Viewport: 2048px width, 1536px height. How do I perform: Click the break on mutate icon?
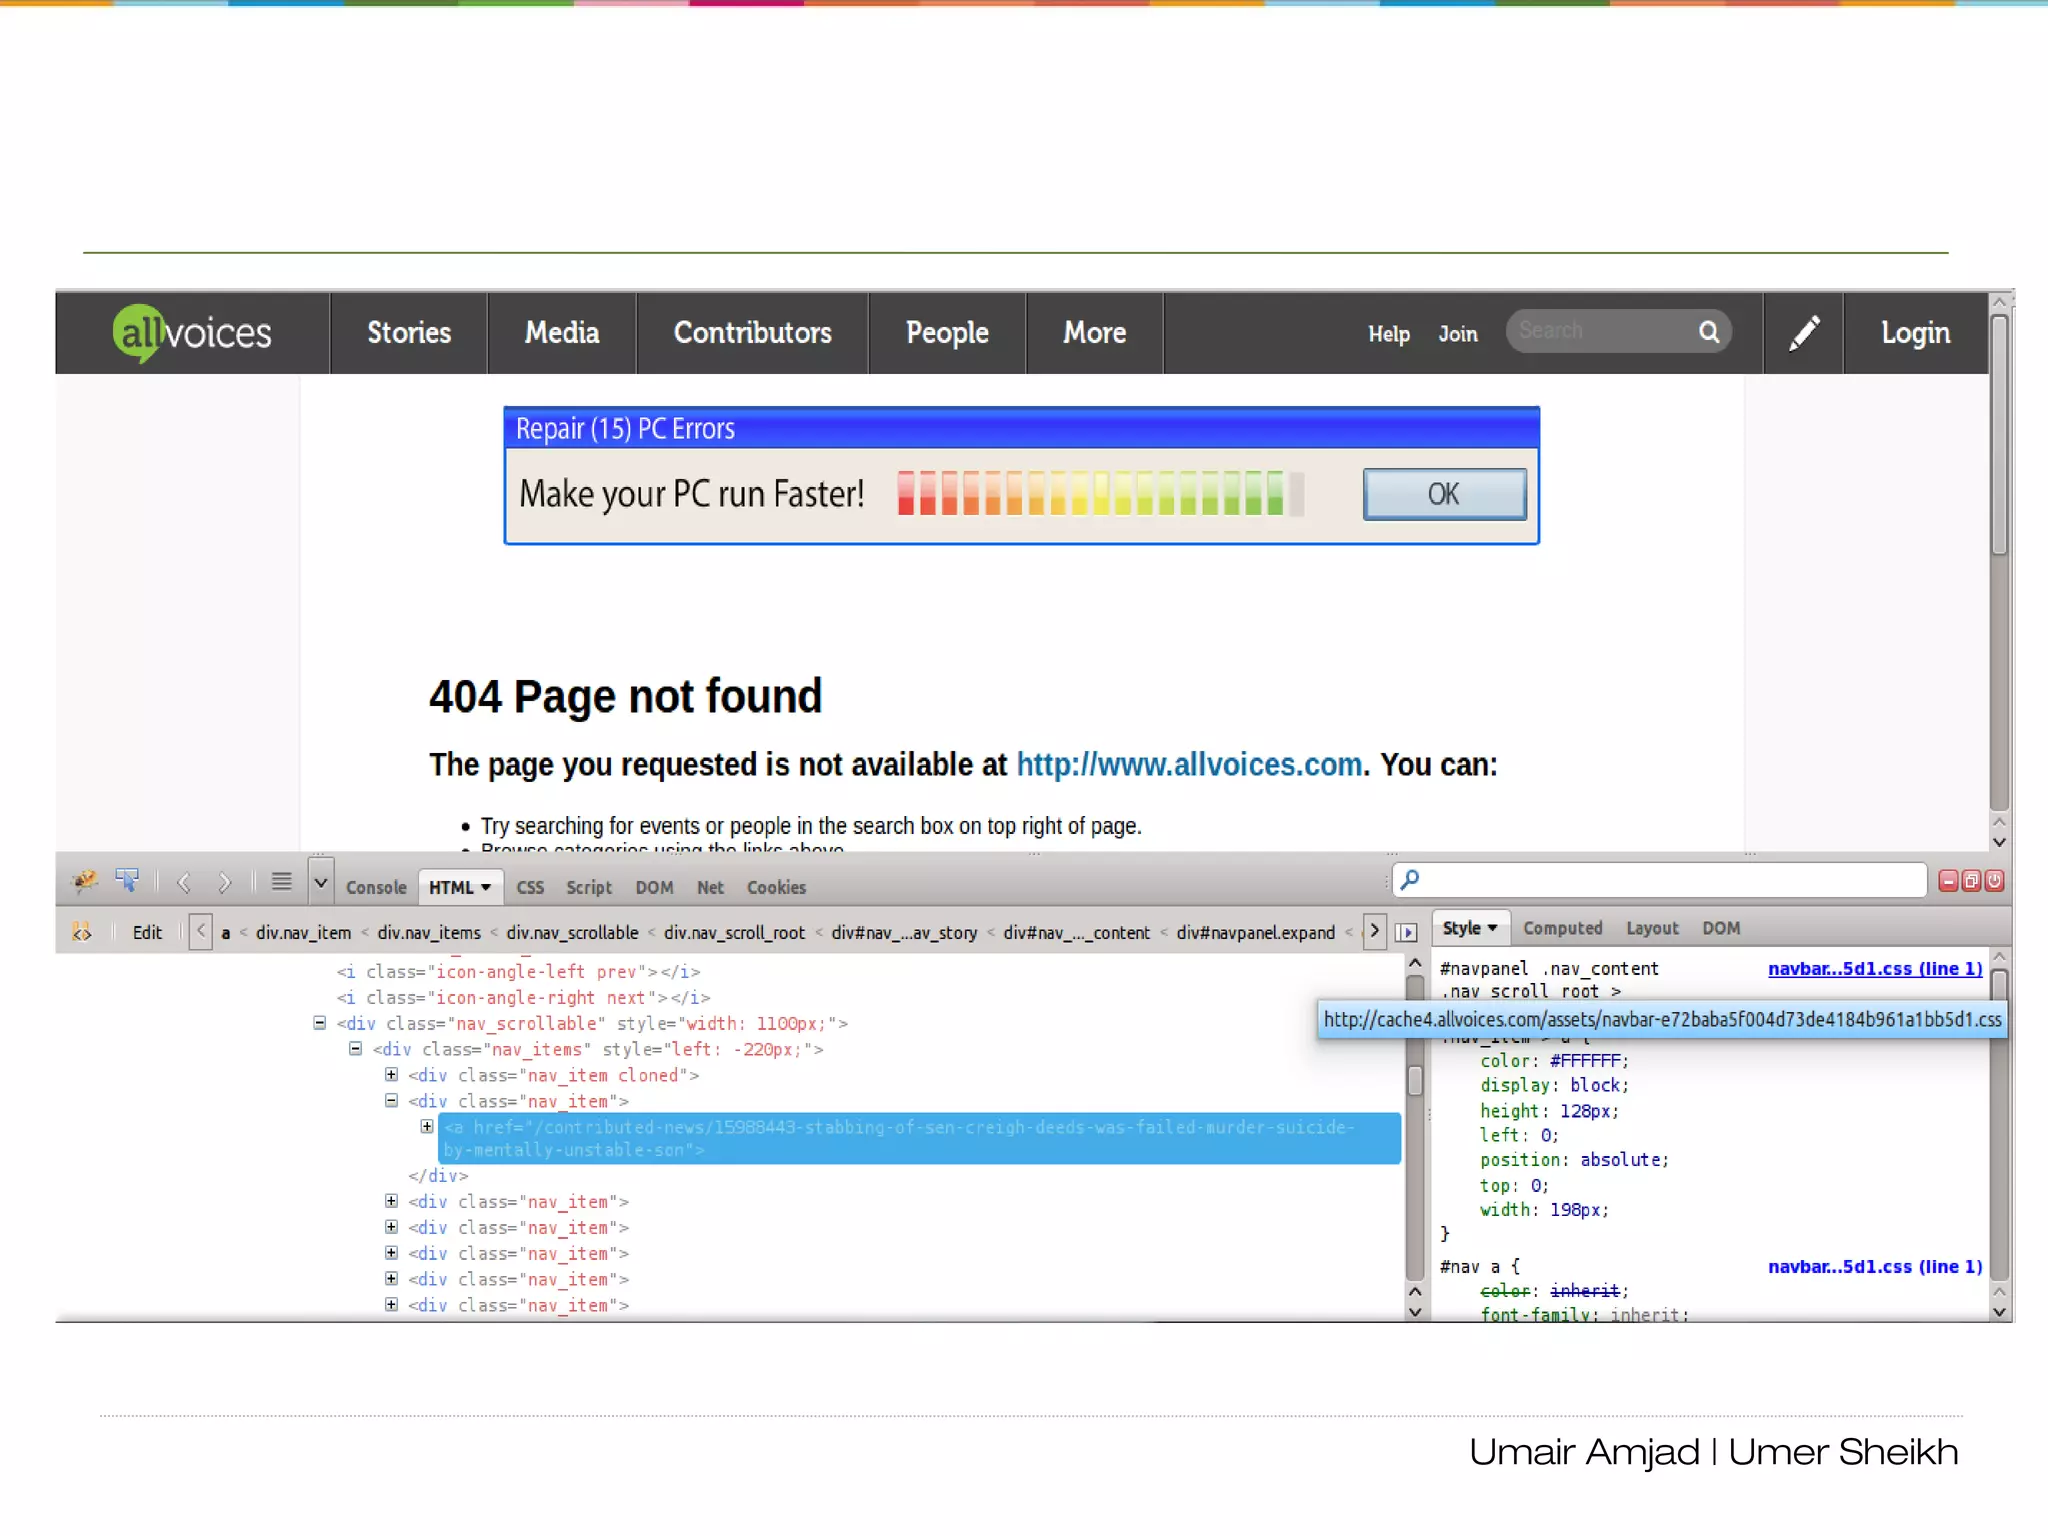(x=82, y=932)
